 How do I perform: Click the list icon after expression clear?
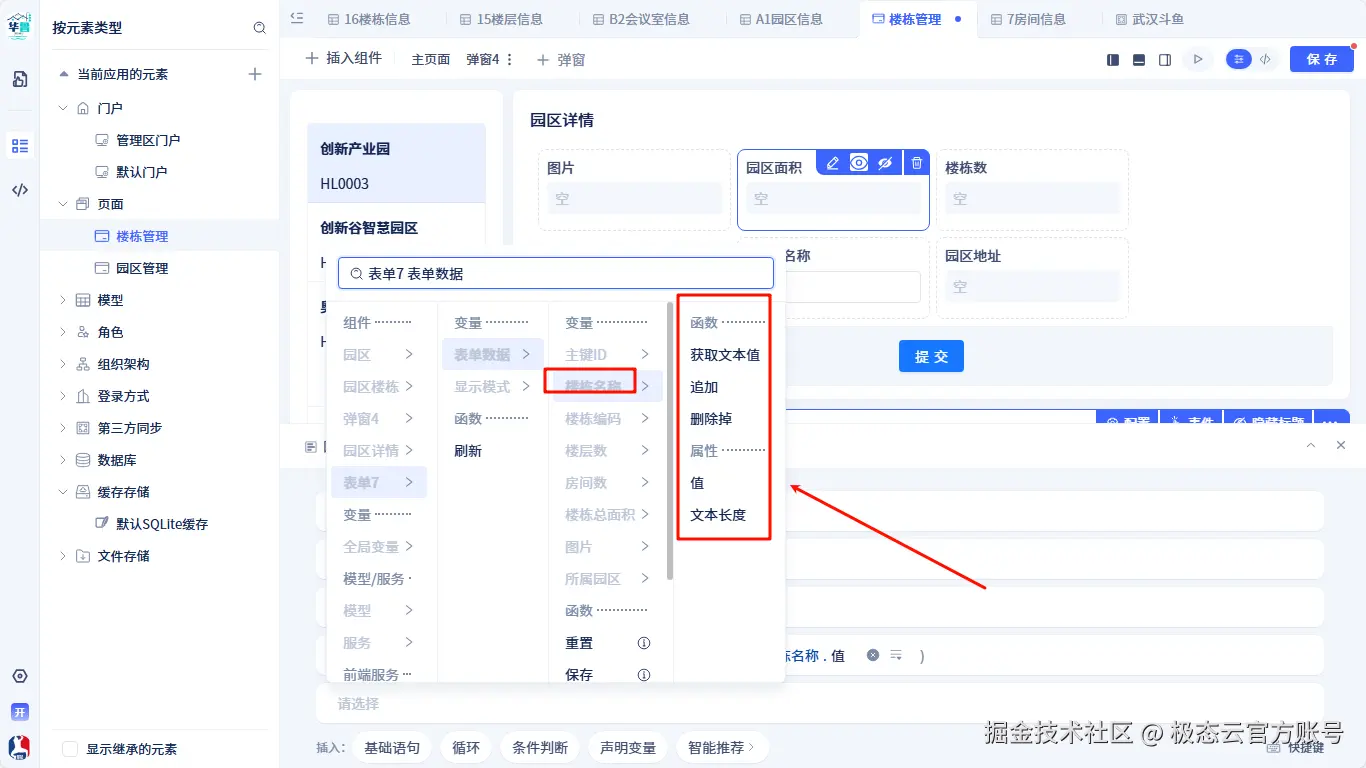tap(897, 655)
